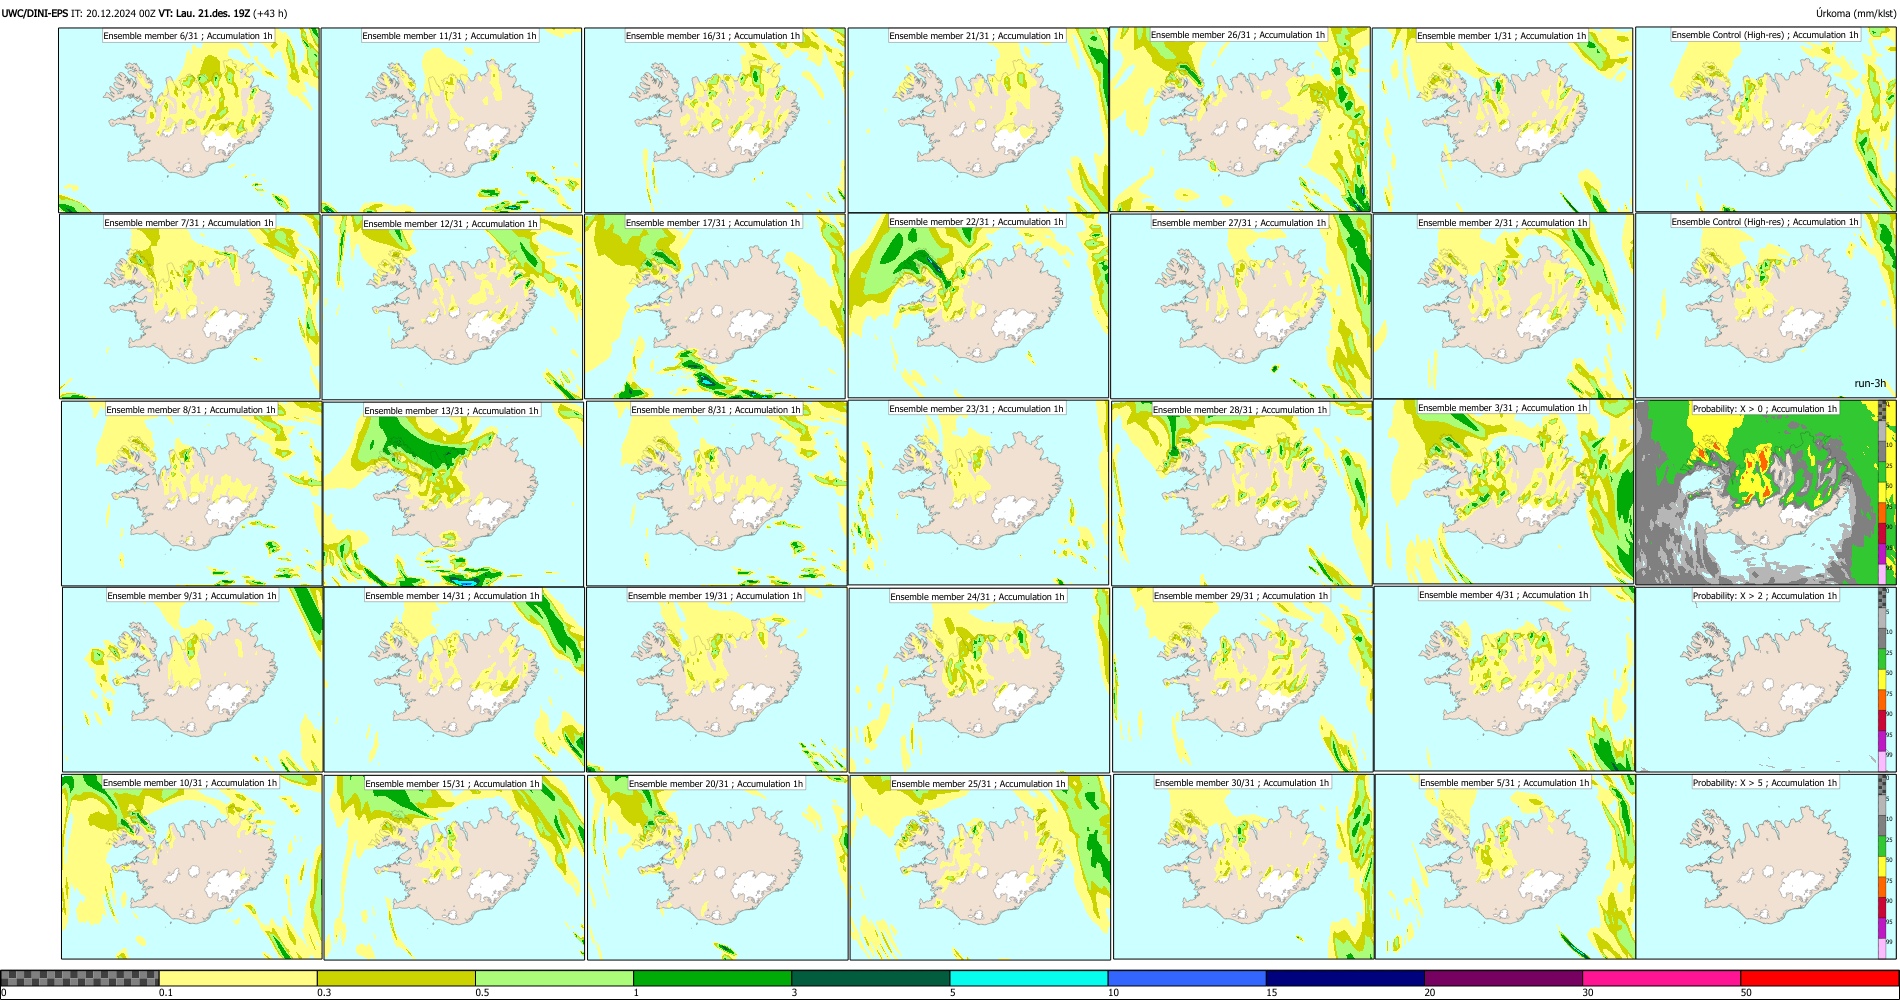Select the dark green 3–5 legend swatch

870,978
